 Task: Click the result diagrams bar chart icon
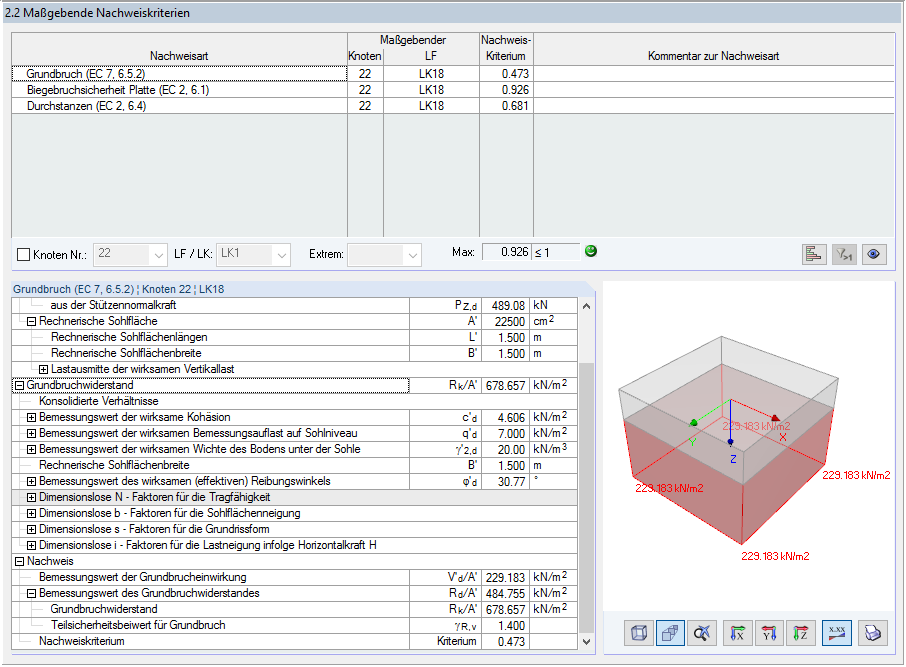813,254
